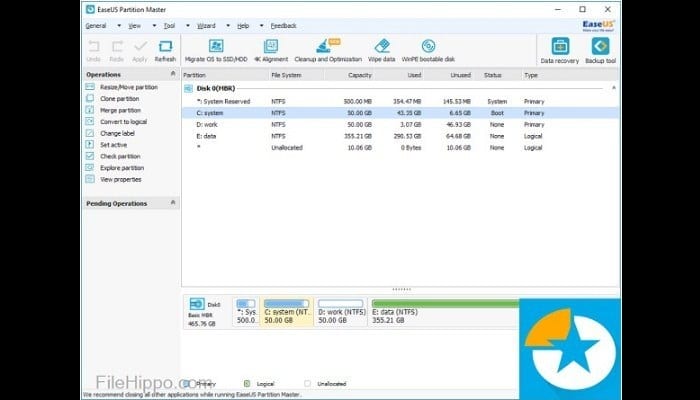Select the System Reserved block in disk map

(x=246, y=312)
